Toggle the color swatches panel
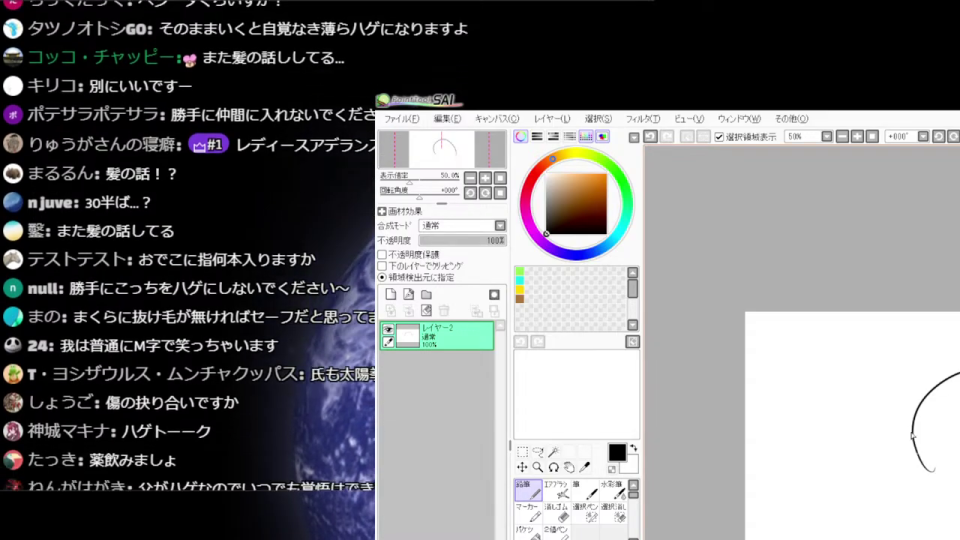Image resolution: width=960 pixels, height=540 pixels. coord(587,137)
